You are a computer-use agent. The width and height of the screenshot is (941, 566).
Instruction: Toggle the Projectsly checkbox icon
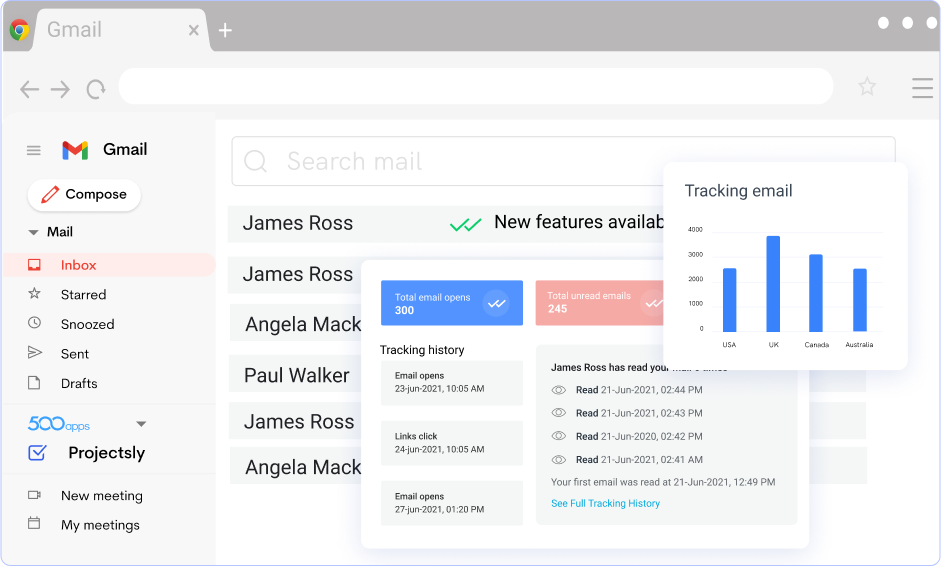(38, 453)
